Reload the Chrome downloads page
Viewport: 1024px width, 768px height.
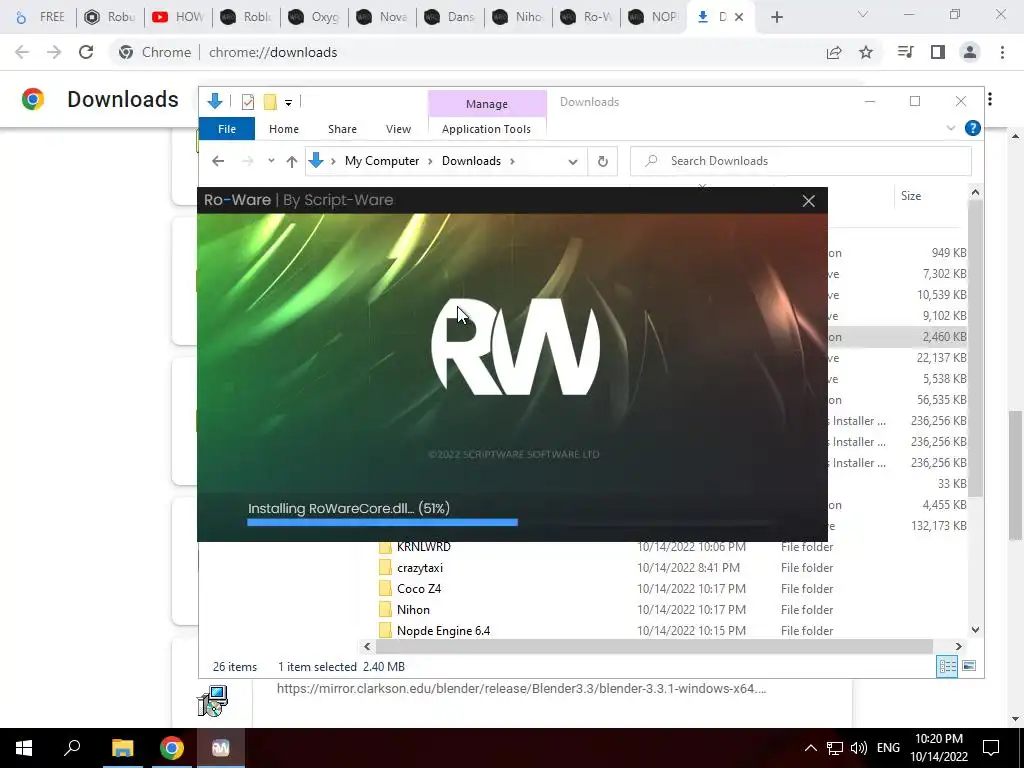86,52
